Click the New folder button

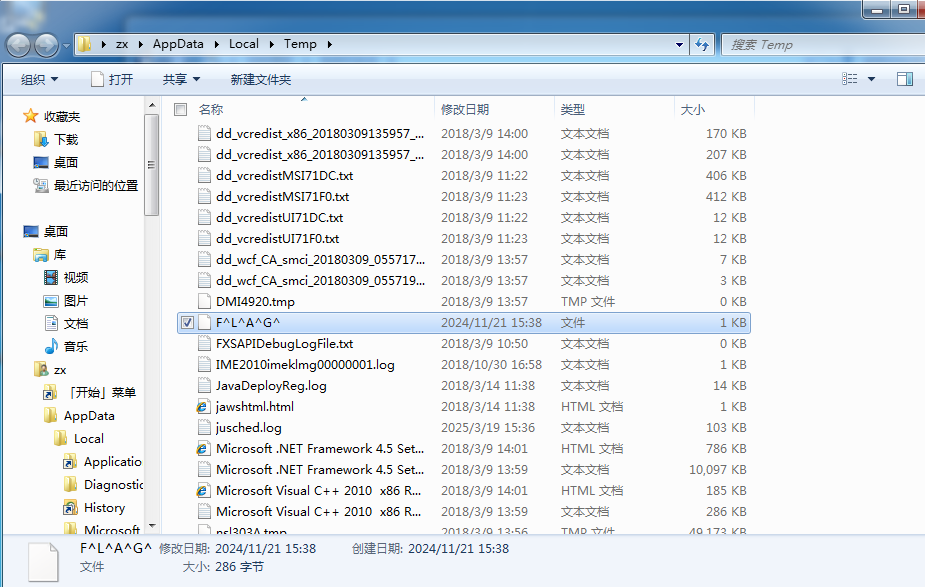260,79
